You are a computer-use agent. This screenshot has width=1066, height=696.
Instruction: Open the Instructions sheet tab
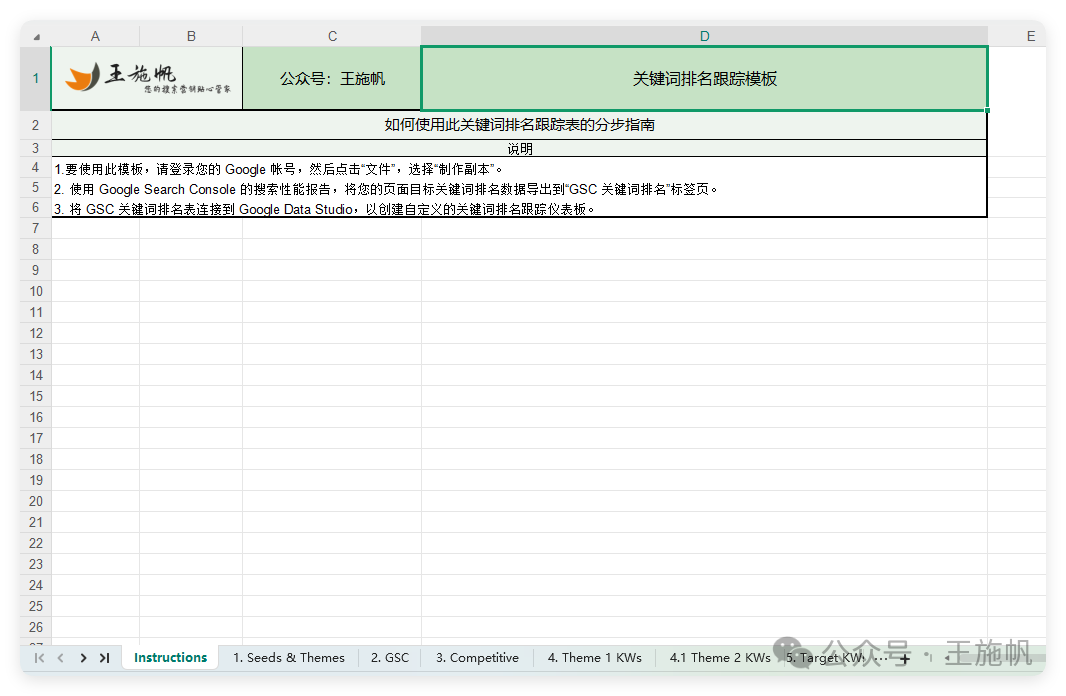coord(171,657)
